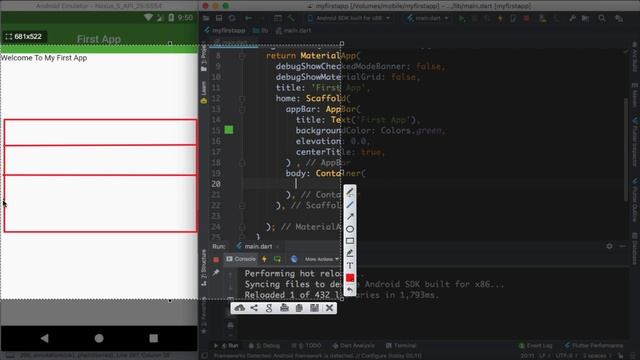This screenshot has height=360, width=640.
Task: Tap the emulator Back navigation button
Action: (45, 338)
